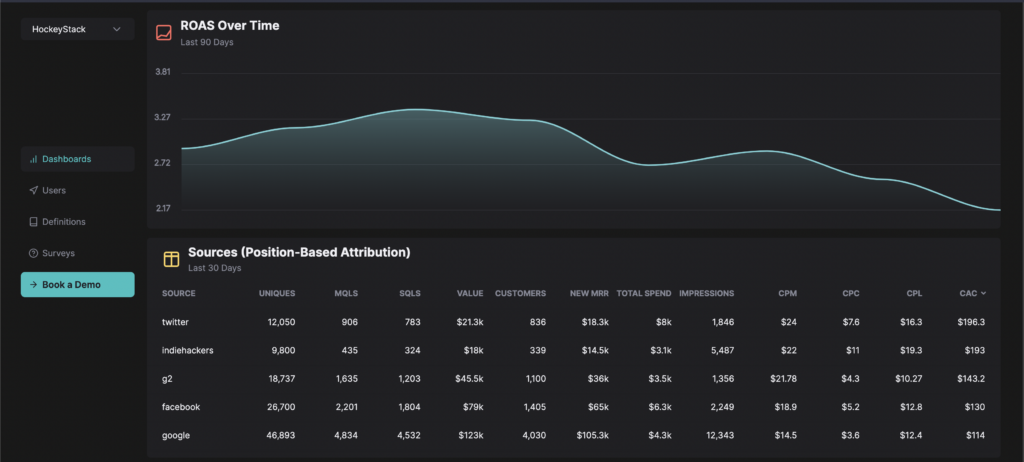
Task: Sort by the IMPRESSIONS column header
Action: (707, 293)
